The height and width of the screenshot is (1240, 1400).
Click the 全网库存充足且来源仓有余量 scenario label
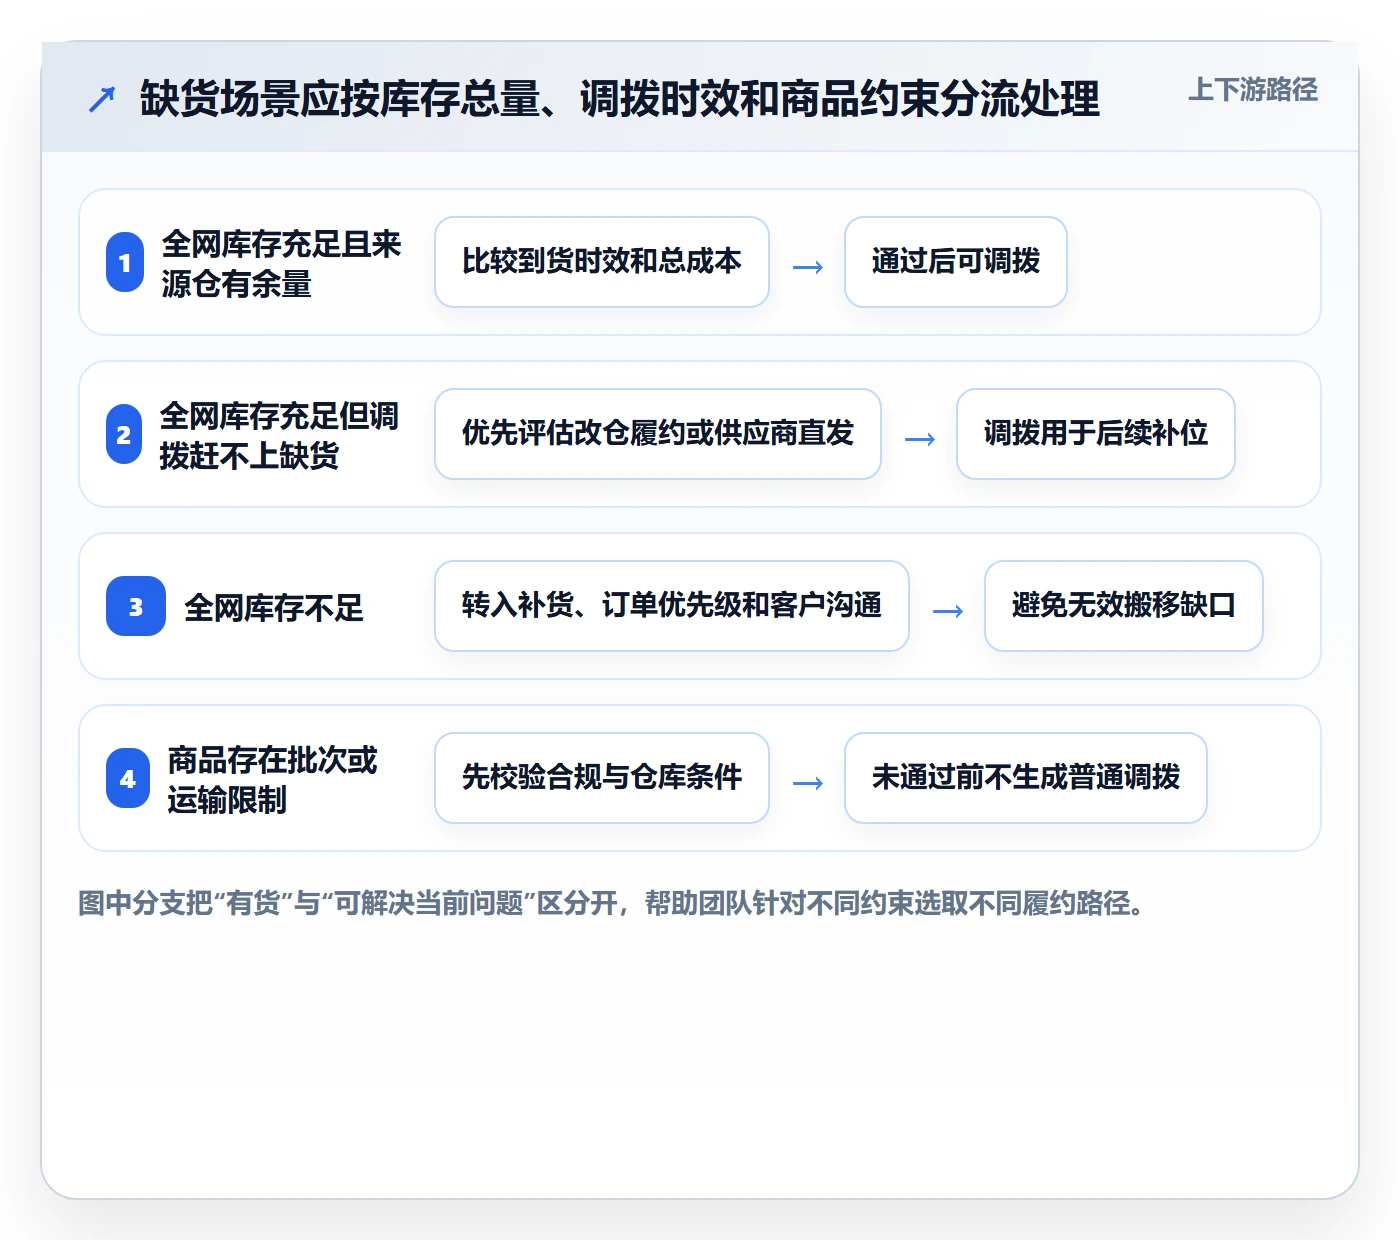click(x=281, y=263)
